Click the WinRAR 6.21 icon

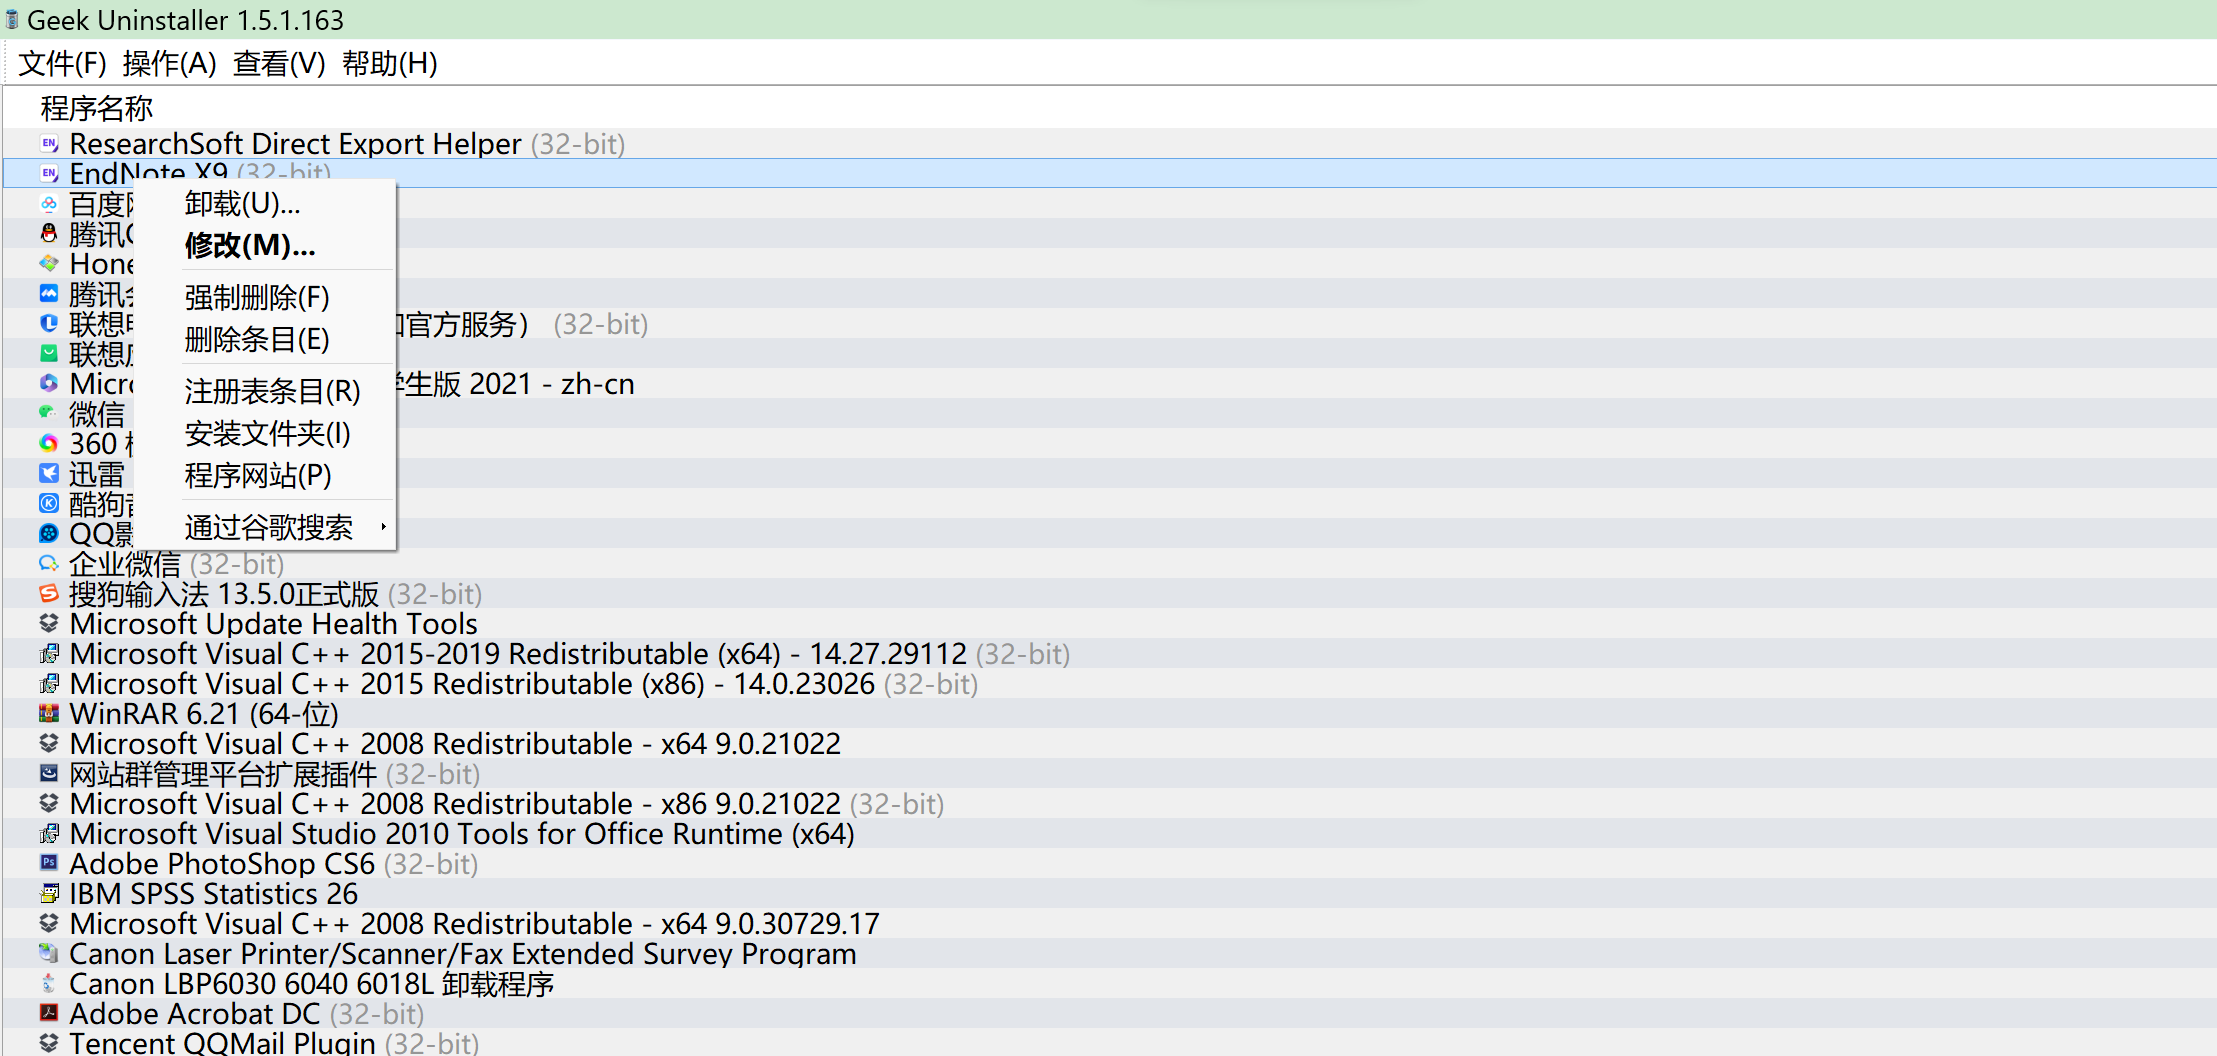click(x=49, y=714)
